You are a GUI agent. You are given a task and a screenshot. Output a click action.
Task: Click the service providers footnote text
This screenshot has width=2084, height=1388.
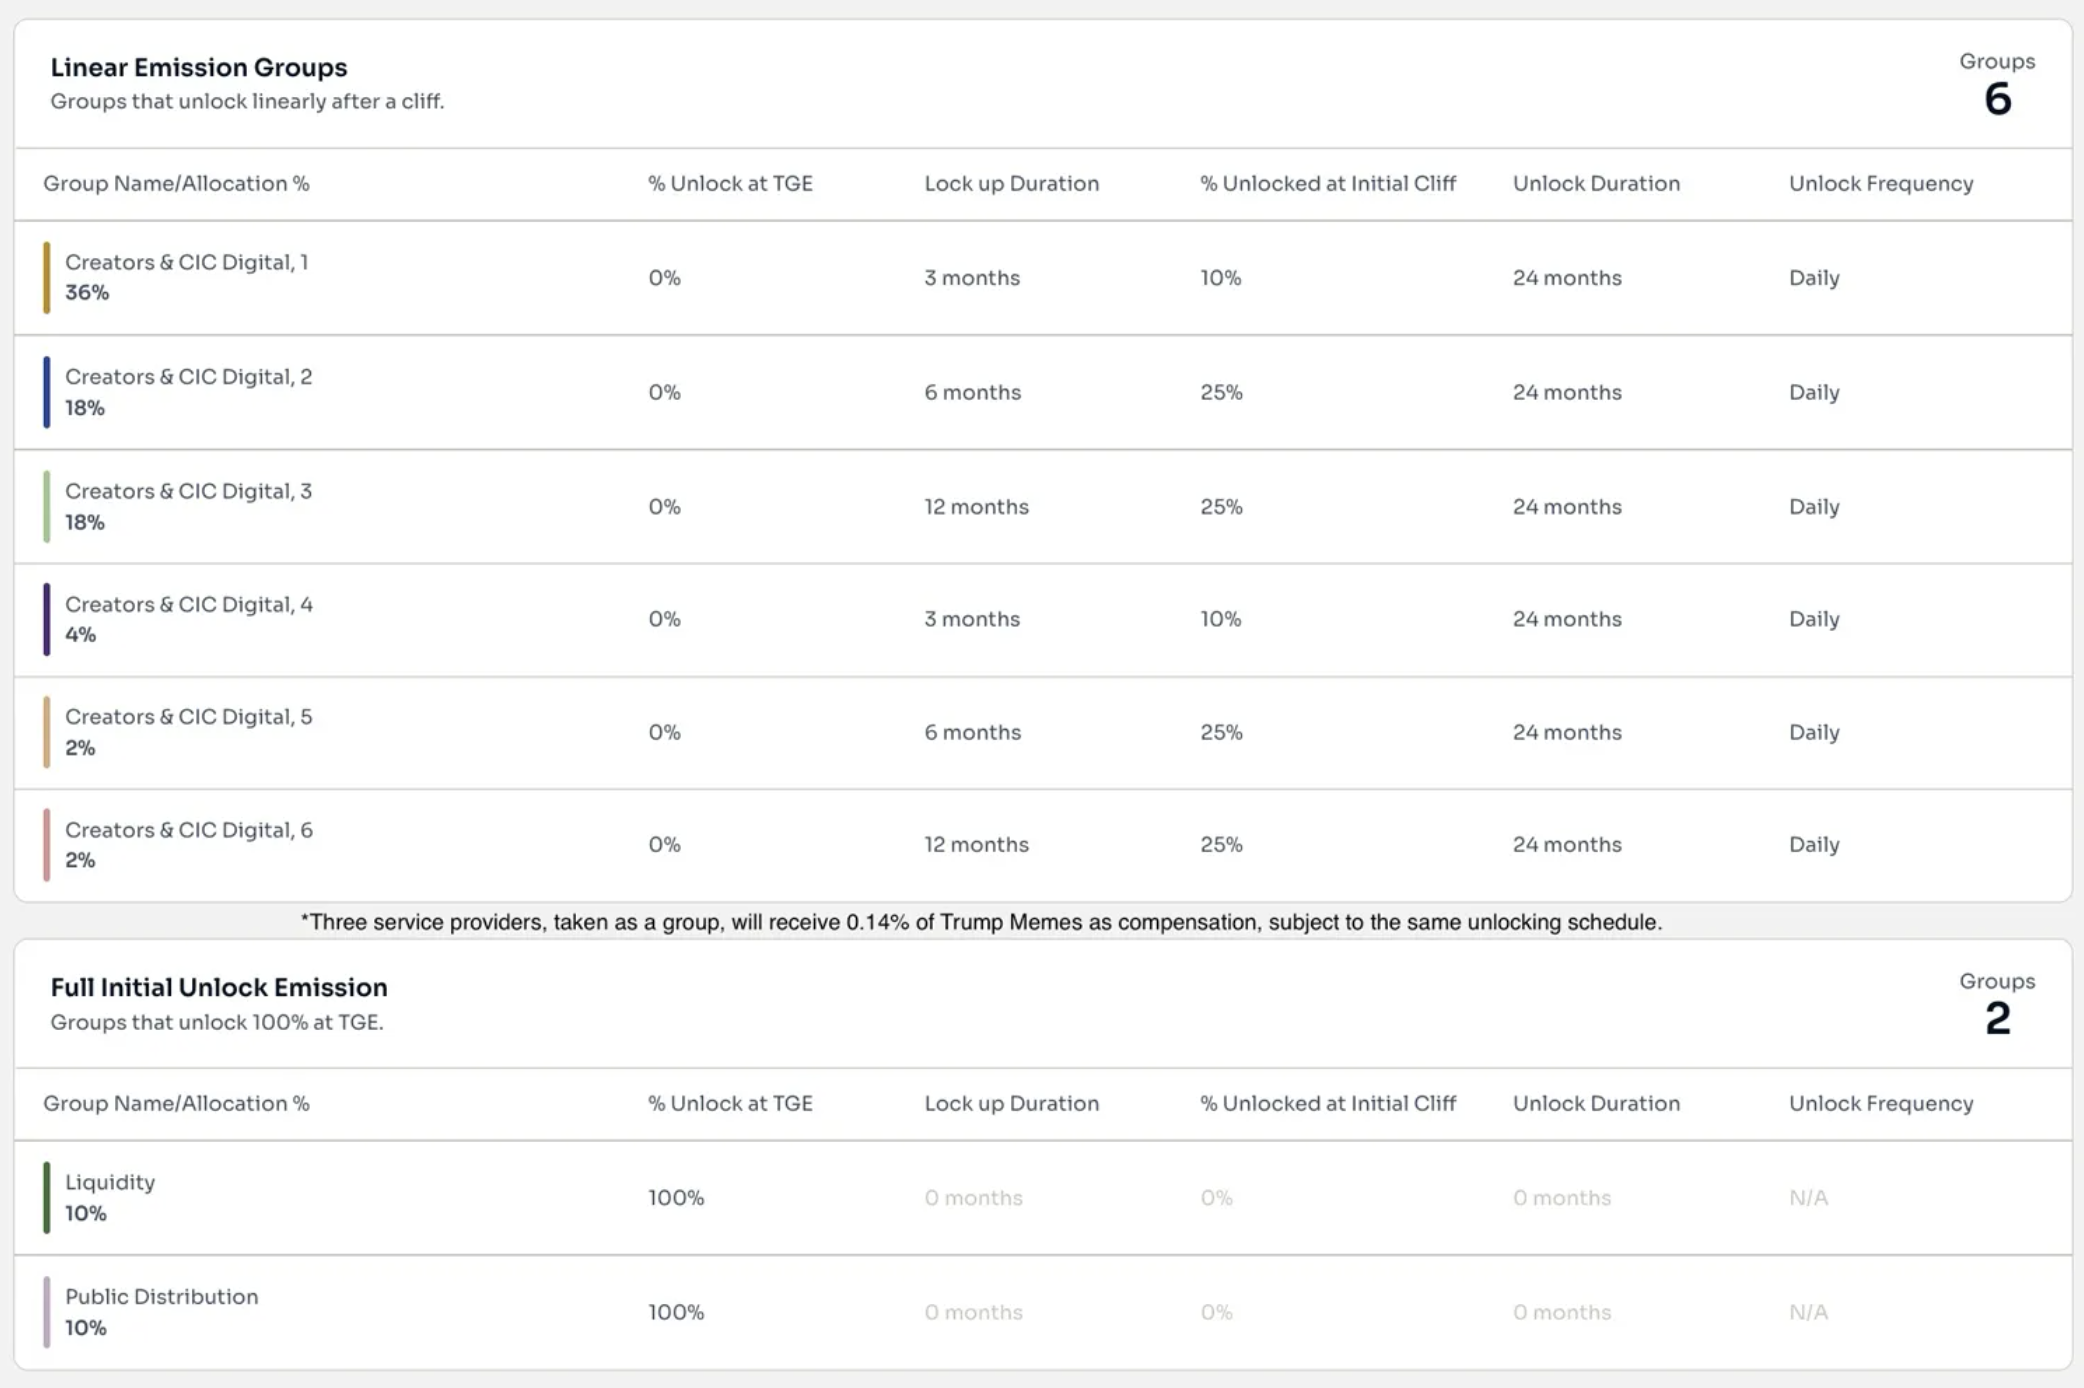pos(981,922)
